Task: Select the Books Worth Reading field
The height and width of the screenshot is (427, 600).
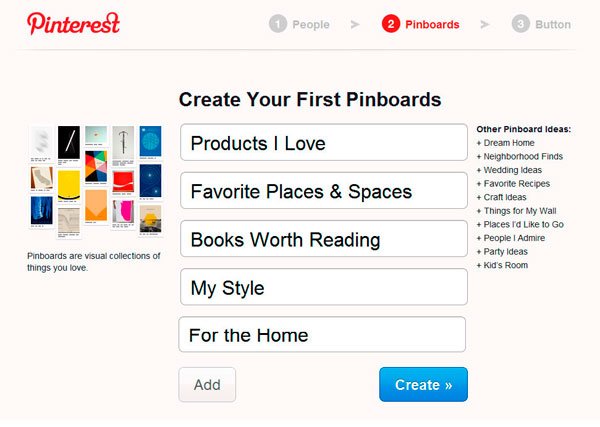Action: tap(323, 240)
